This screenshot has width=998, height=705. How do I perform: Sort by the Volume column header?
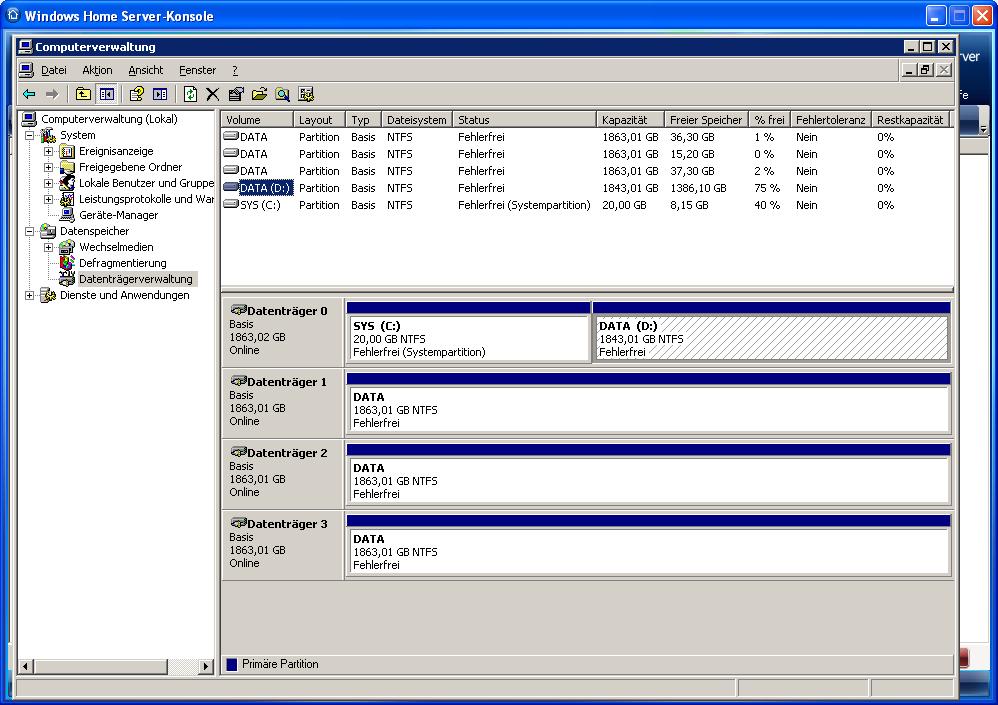257,120
